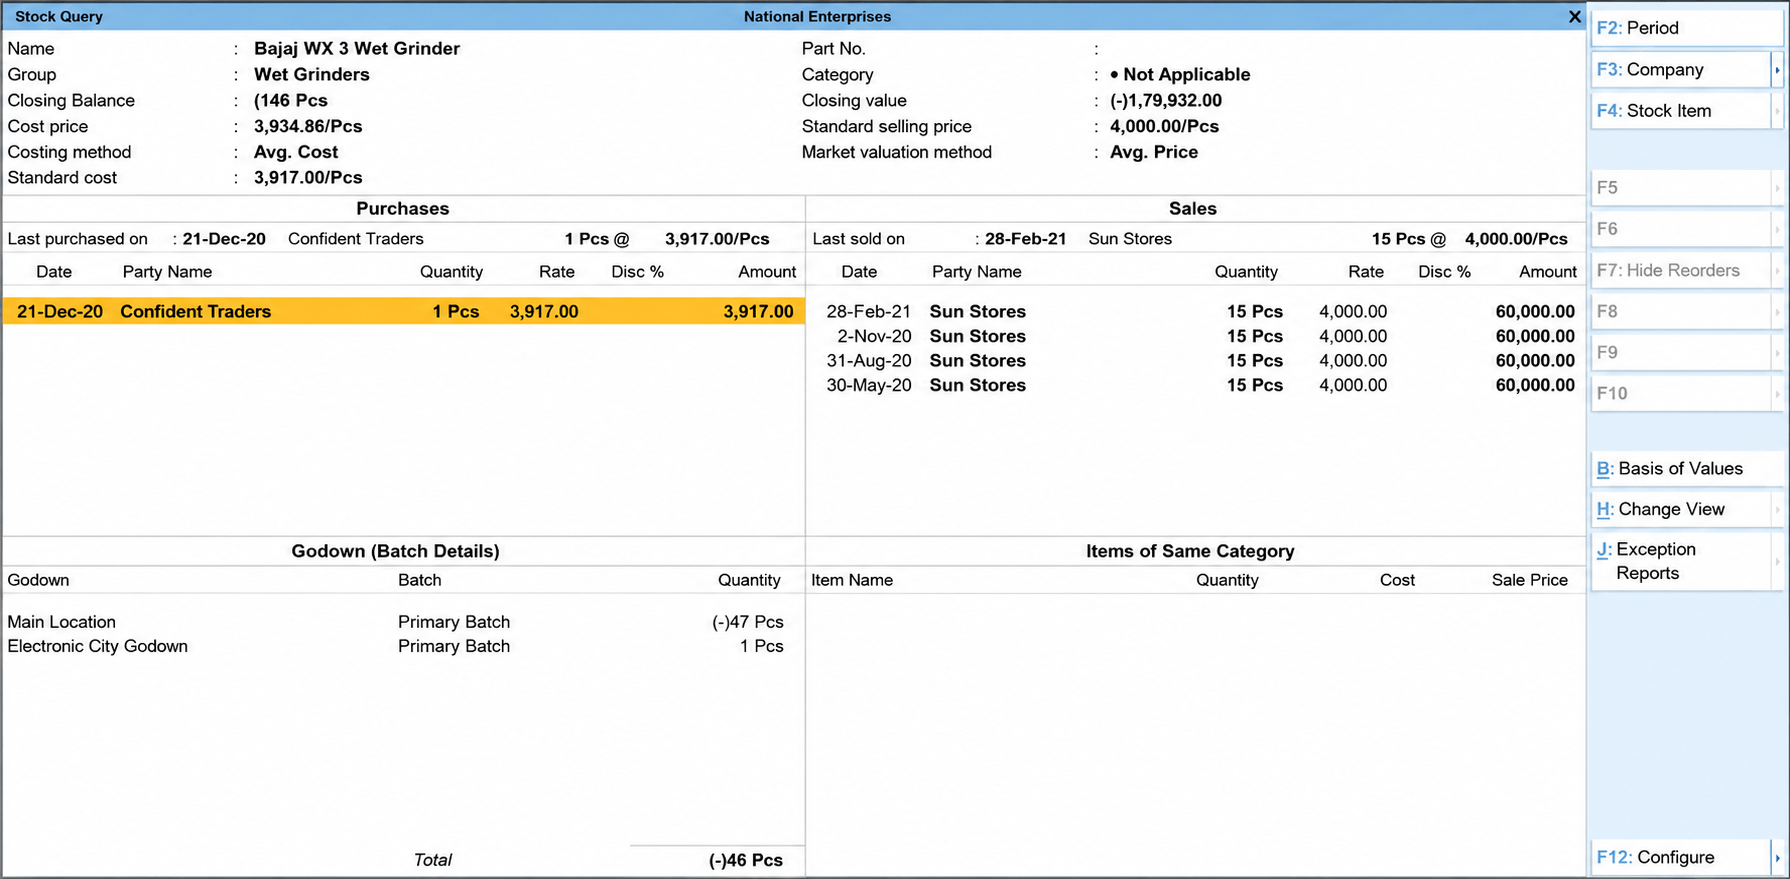Click the Not Applicable category value
This screenshot has height=879, width=1790.
pos(1180,74)
